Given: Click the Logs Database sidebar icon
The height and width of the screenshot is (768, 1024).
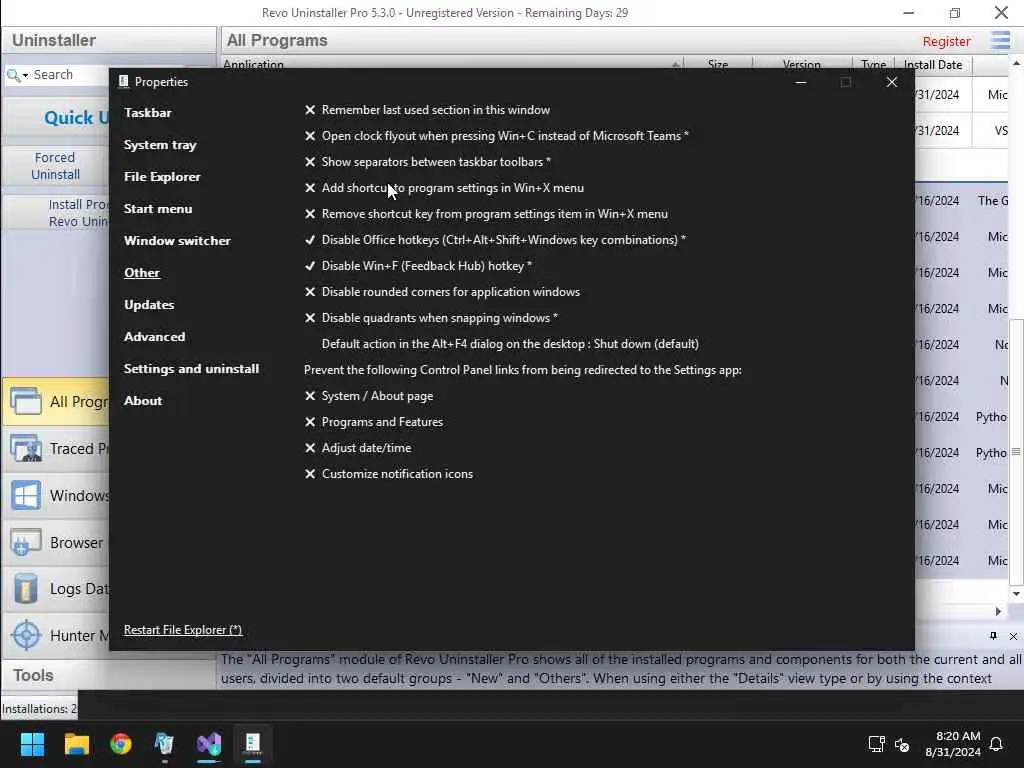Looking at the screenshot, I should [x=26, y=589].
